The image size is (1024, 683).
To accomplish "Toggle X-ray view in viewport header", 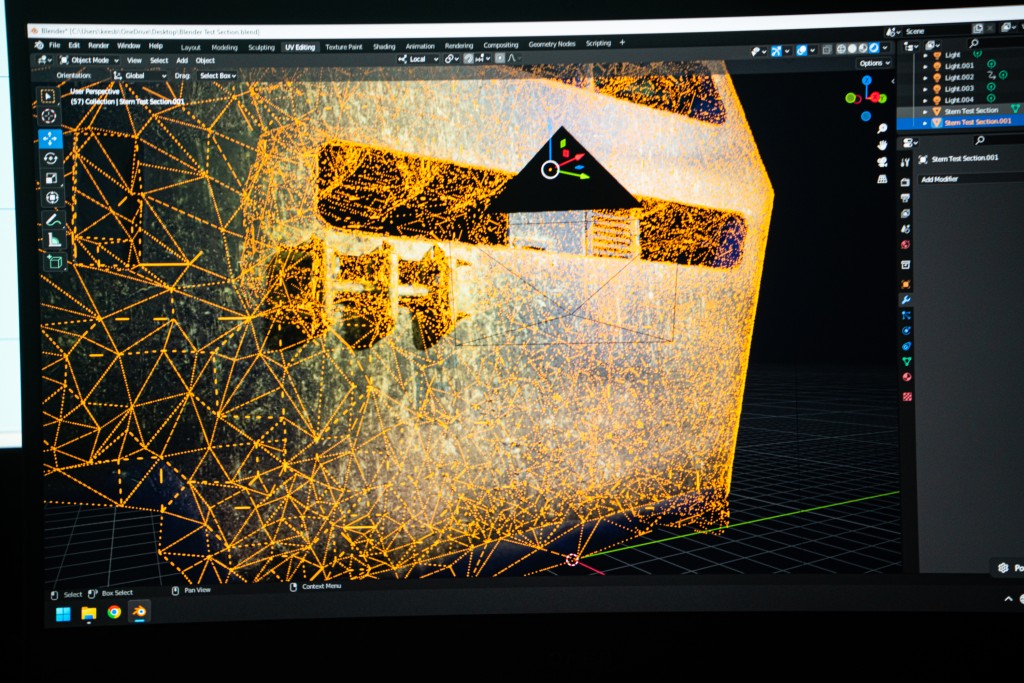I will click(x=828, y=49).
